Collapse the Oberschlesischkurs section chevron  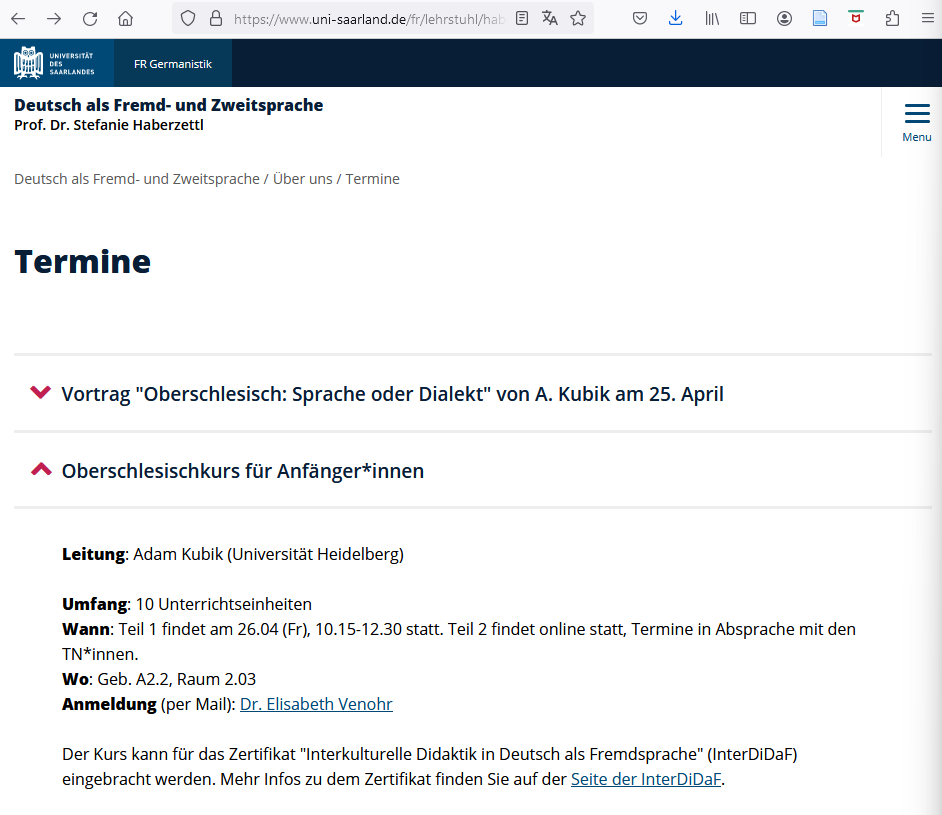(41, 469)
